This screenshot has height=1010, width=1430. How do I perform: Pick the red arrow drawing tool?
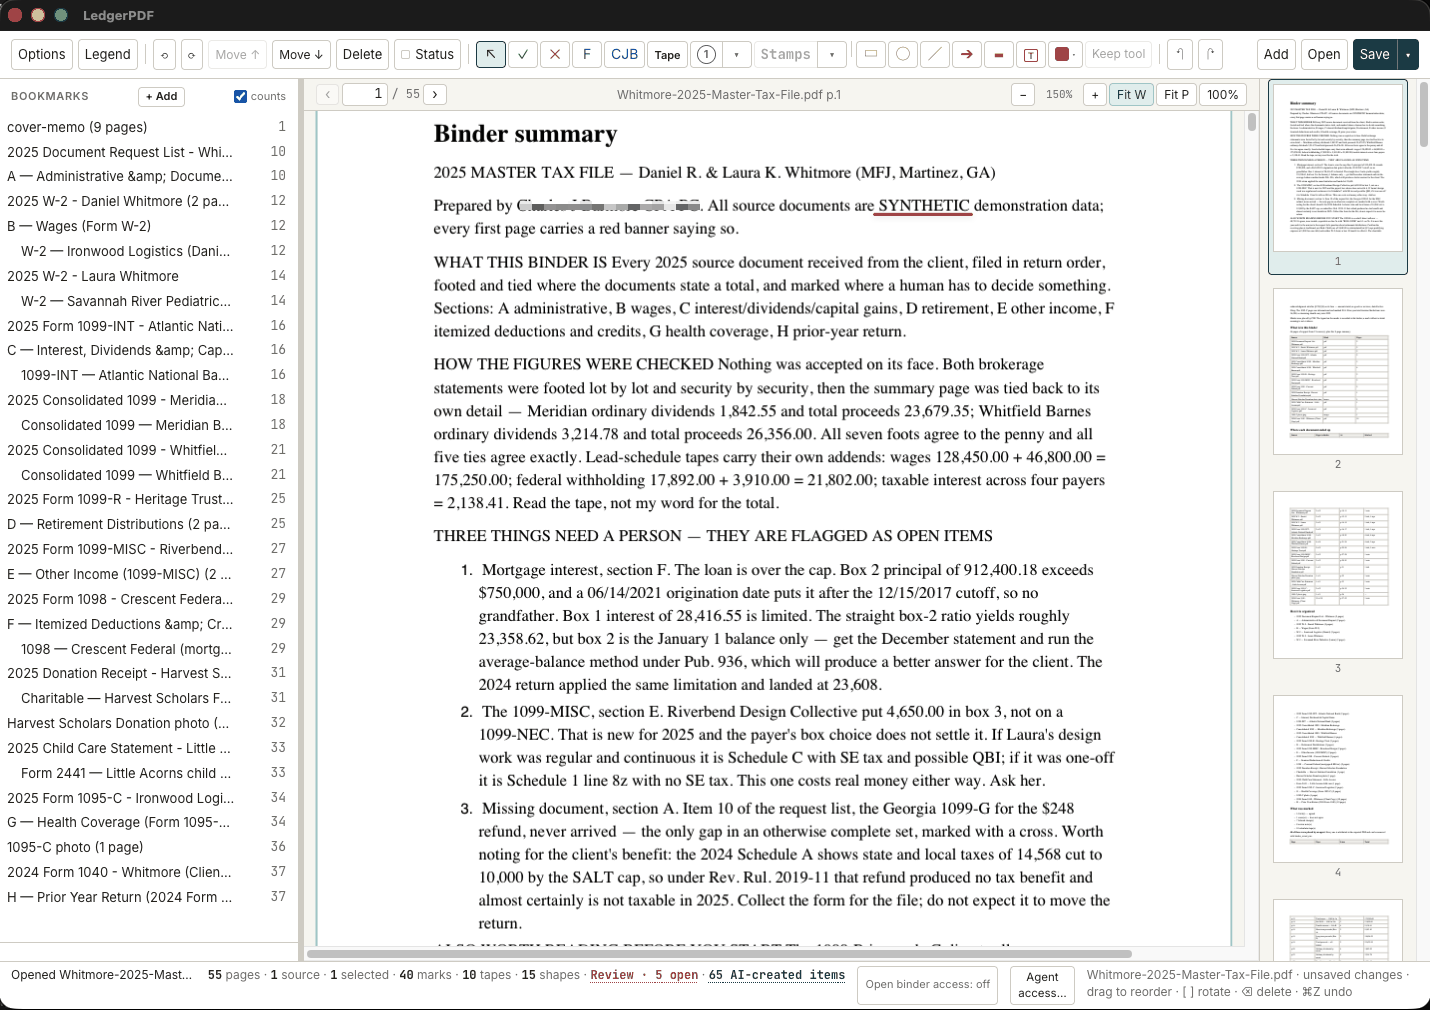pos(967,54)
